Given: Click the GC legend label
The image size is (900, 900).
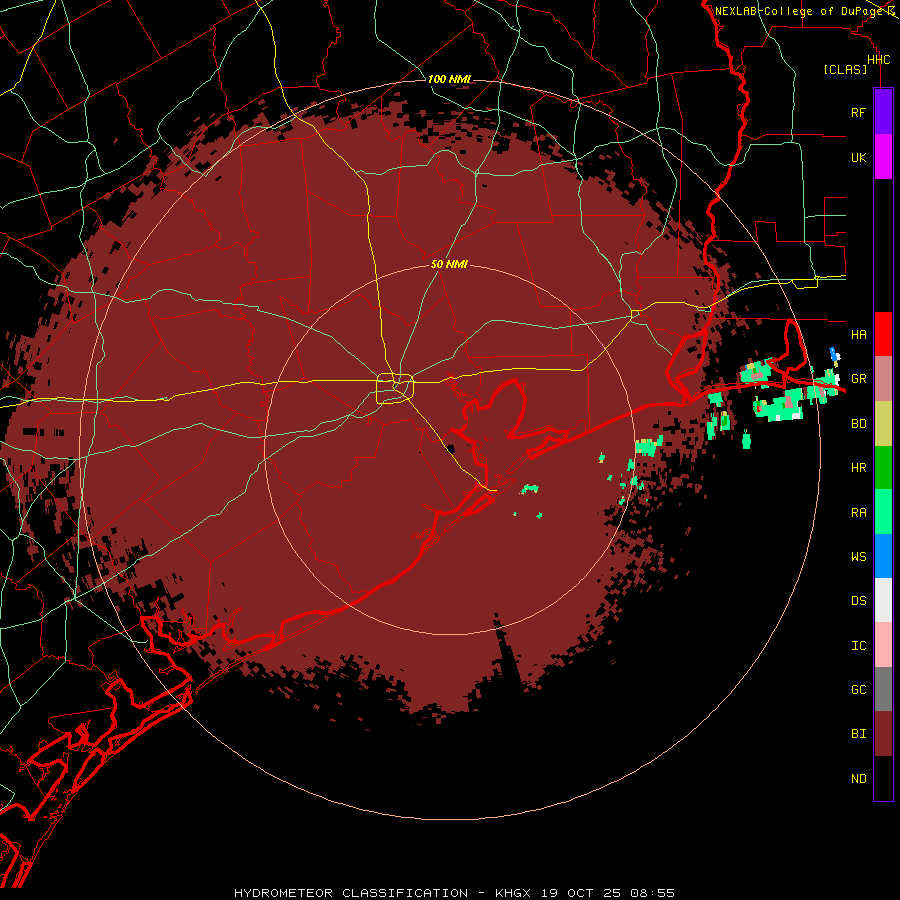Looking at the screenshot, I should point(858,690).
